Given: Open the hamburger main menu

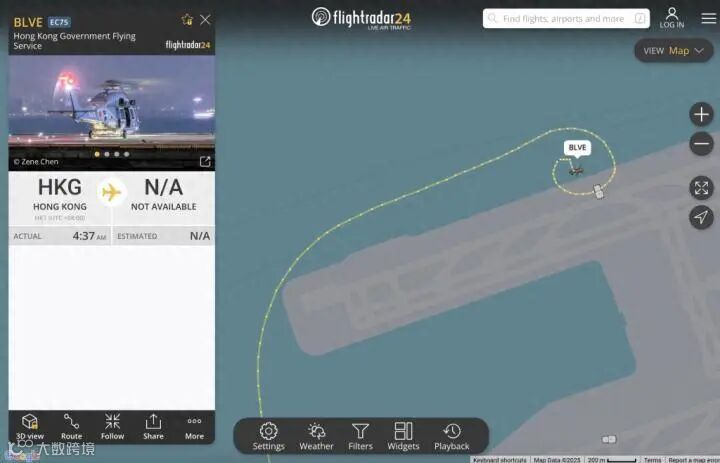Looking at the screenshot, I should (709, 18).
